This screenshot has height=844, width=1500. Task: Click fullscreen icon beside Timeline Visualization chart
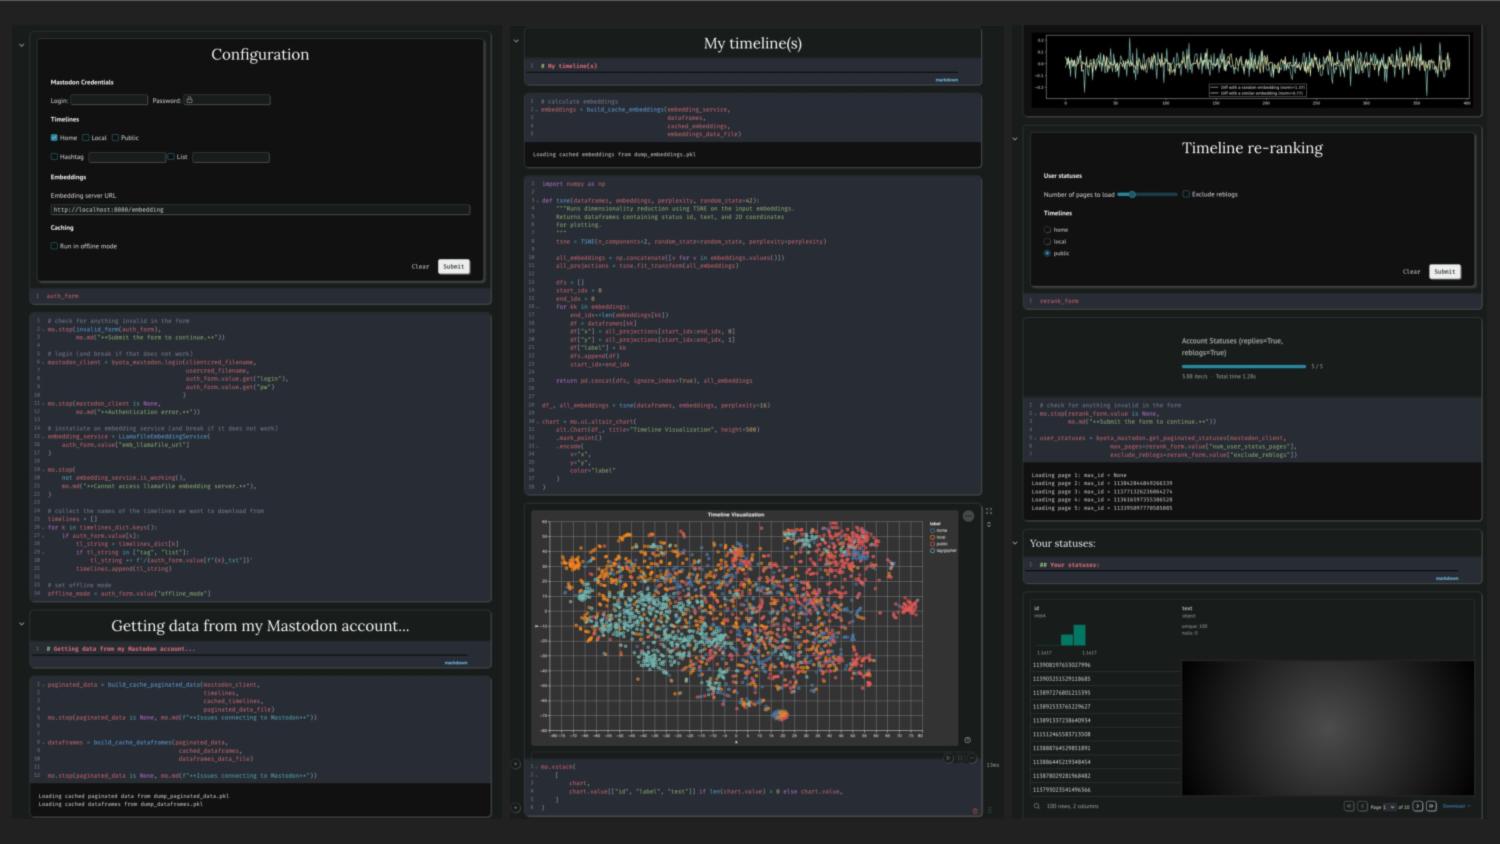pos(989,511)
